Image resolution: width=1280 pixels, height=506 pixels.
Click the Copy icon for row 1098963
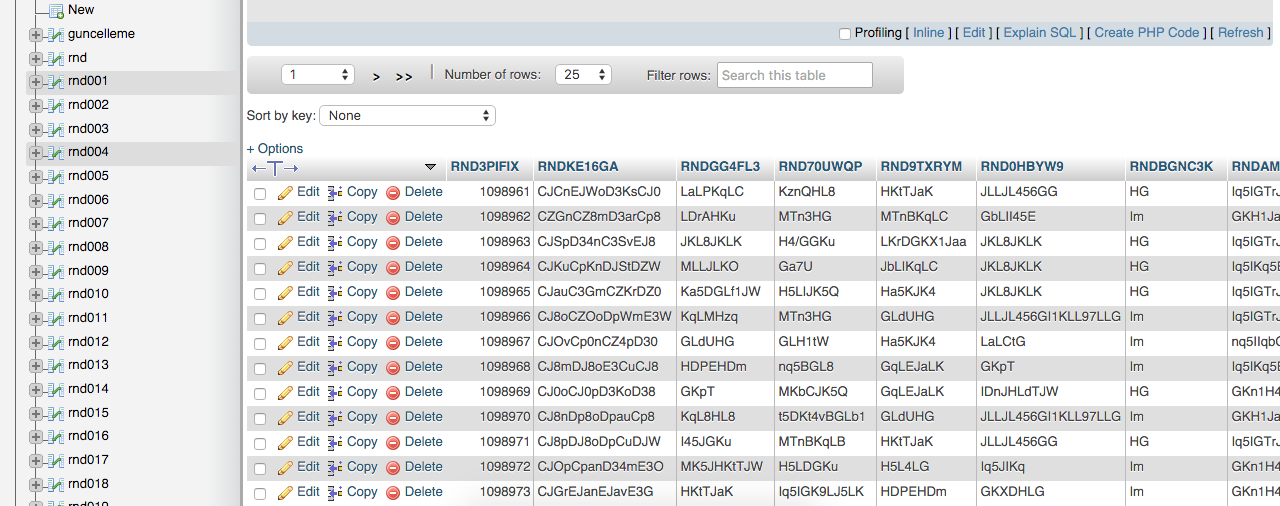[335, 242]
